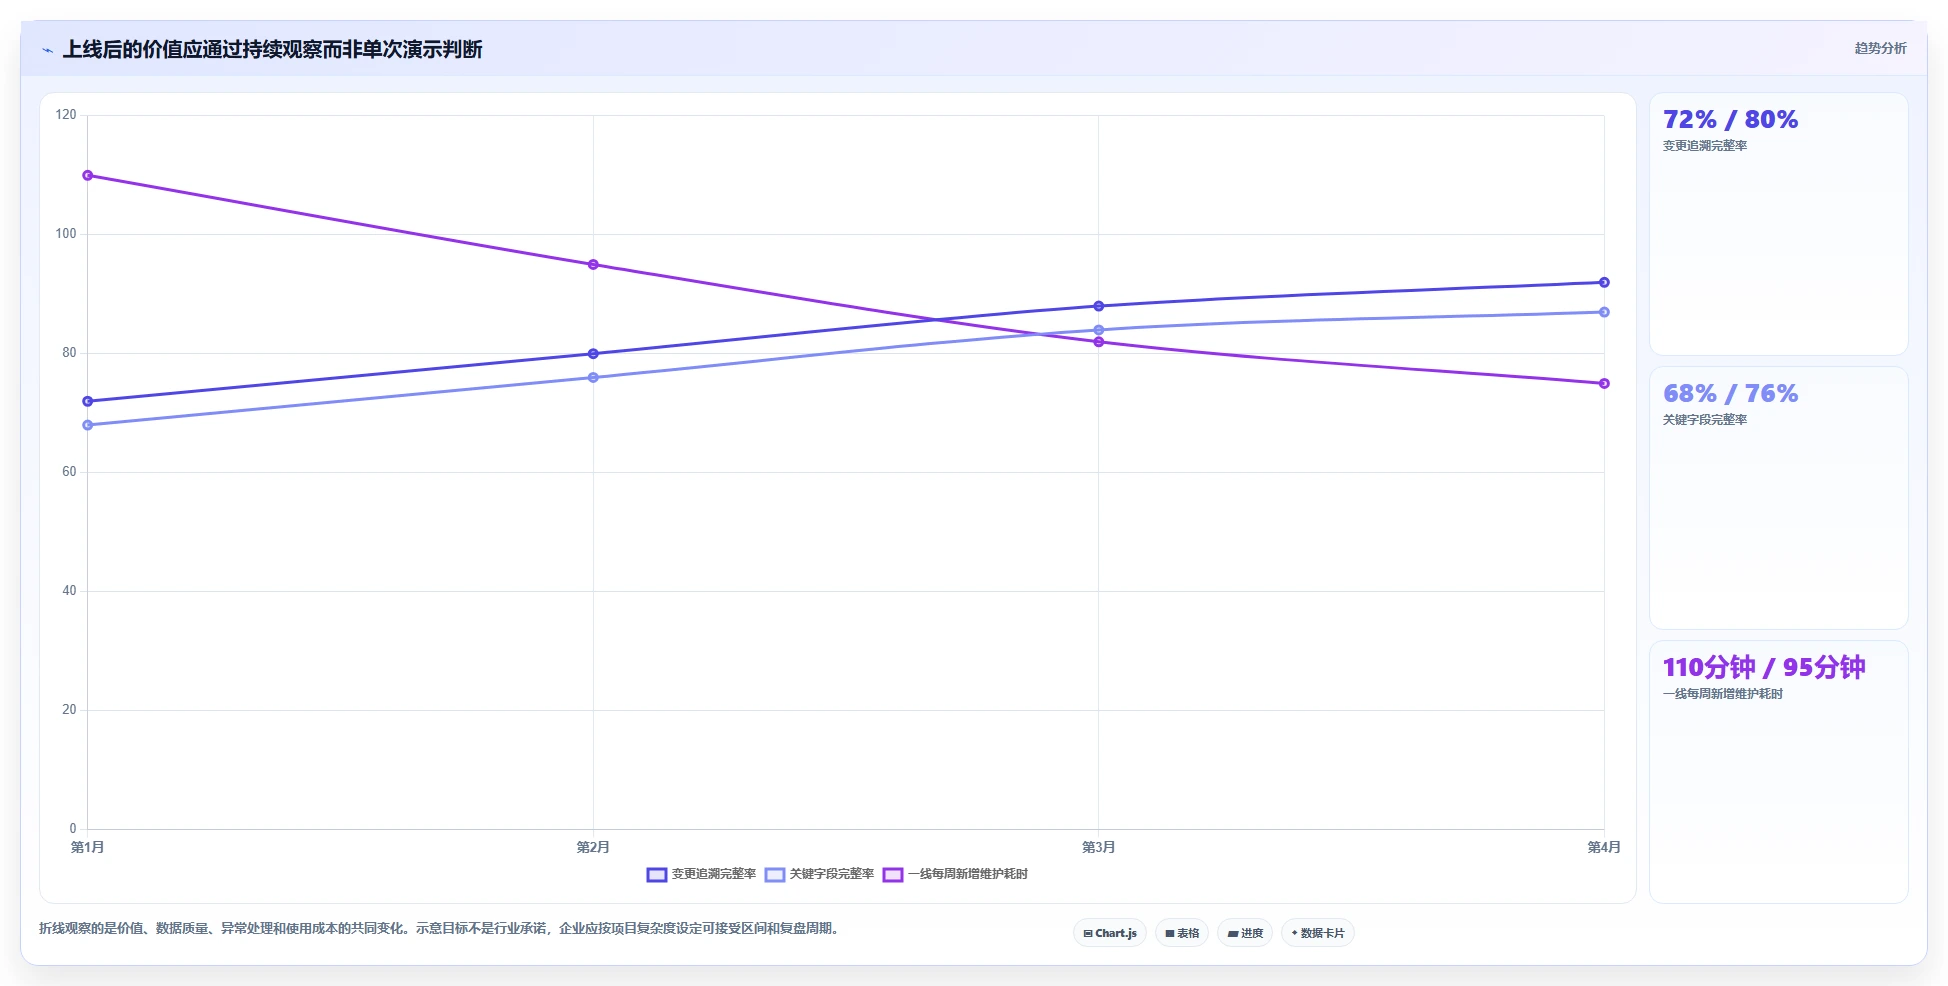The height and width of the screenshot is (986, 1948).
Task: Click the small icon before the slide title
Action: tap(47, 50)
